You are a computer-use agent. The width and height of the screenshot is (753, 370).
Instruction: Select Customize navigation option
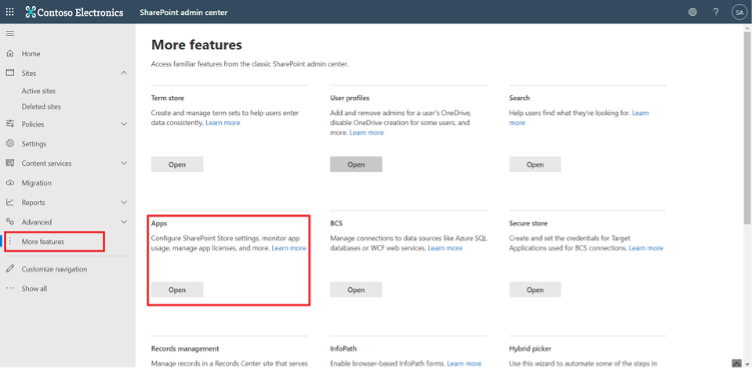[54, 269]
